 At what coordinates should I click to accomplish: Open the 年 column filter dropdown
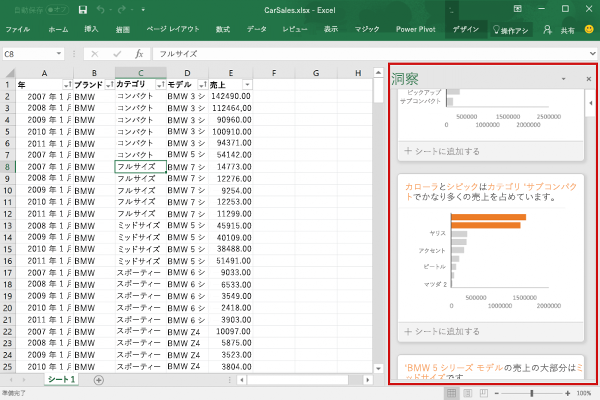[67, 86]
